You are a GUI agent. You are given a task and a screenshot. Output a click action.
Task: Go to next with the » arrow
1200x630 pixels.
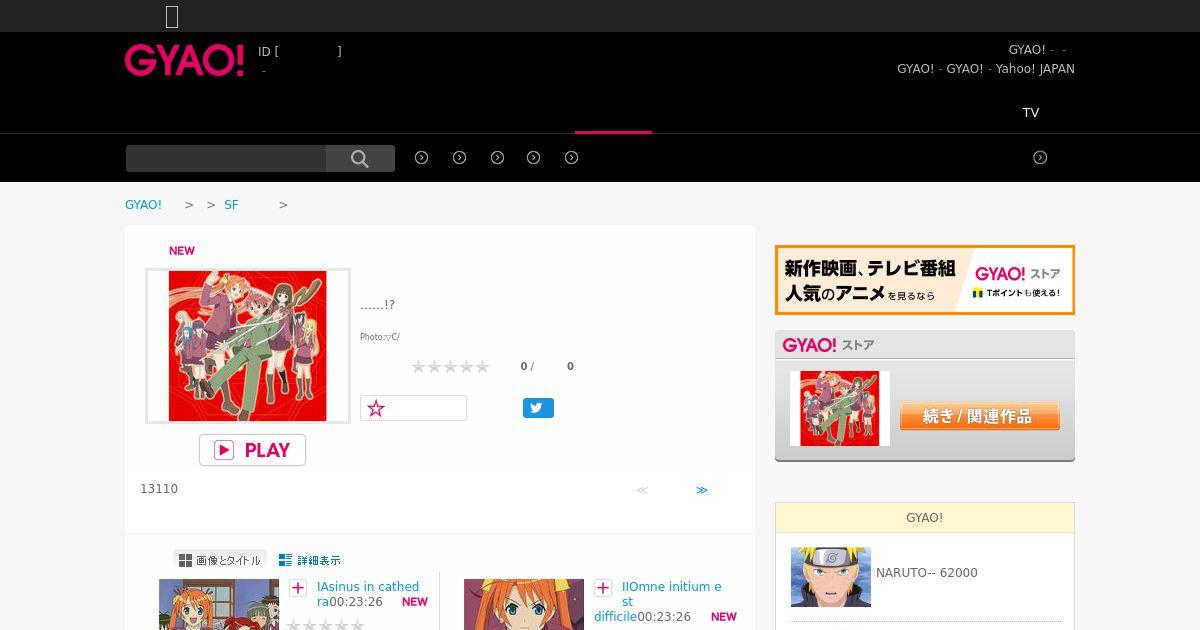(702, 490)
